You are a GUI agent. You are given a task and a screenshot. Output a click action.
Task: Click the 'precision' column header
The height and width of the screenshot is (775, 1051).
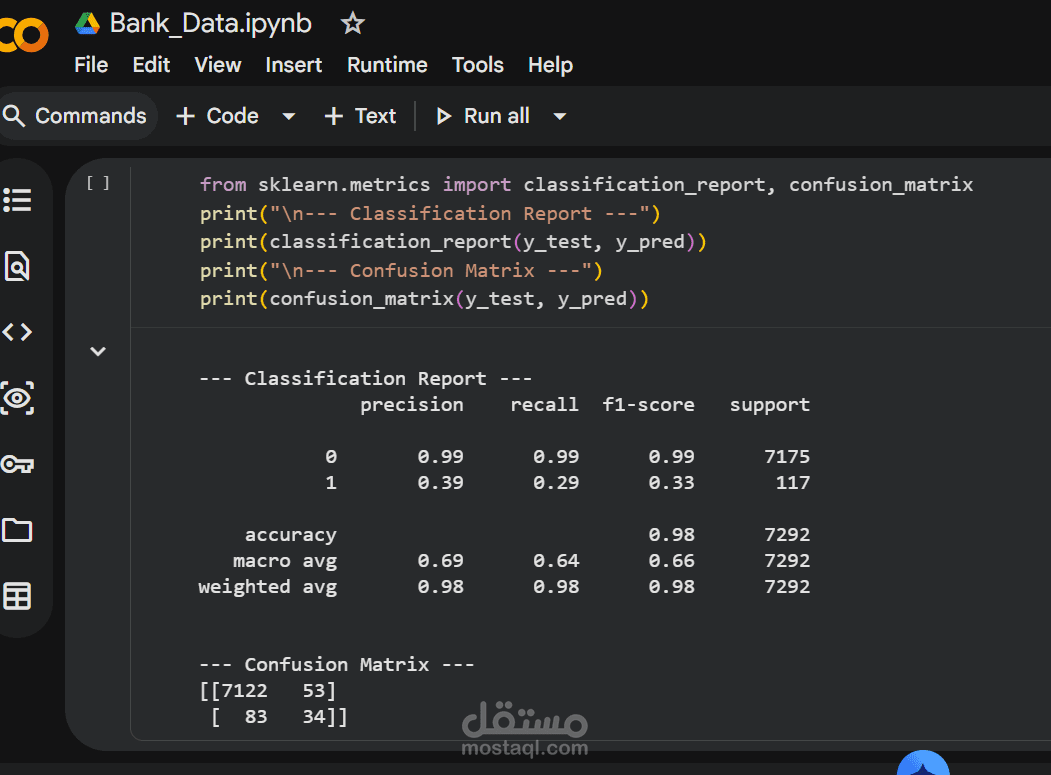tap(412, 405)
